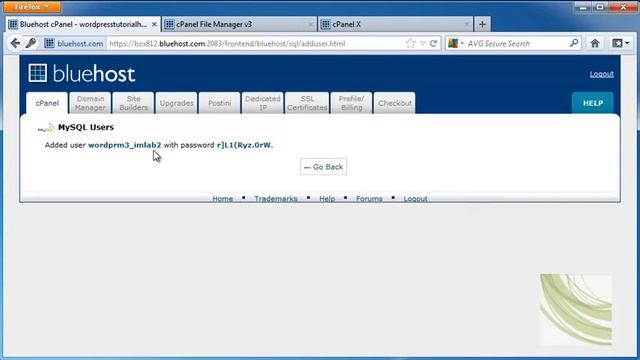Screen dimensions: 640x360
Task: Click the HELP button
Action: click(x=593, y=103)
